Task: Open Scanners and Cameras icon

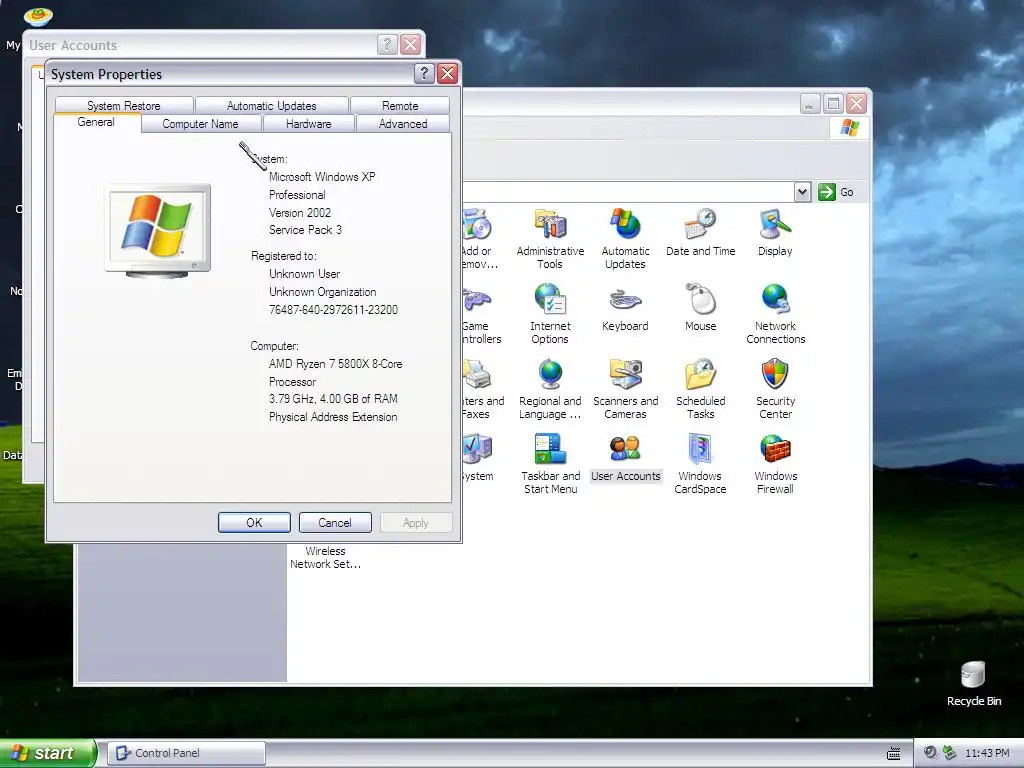Action: (625, 389)
